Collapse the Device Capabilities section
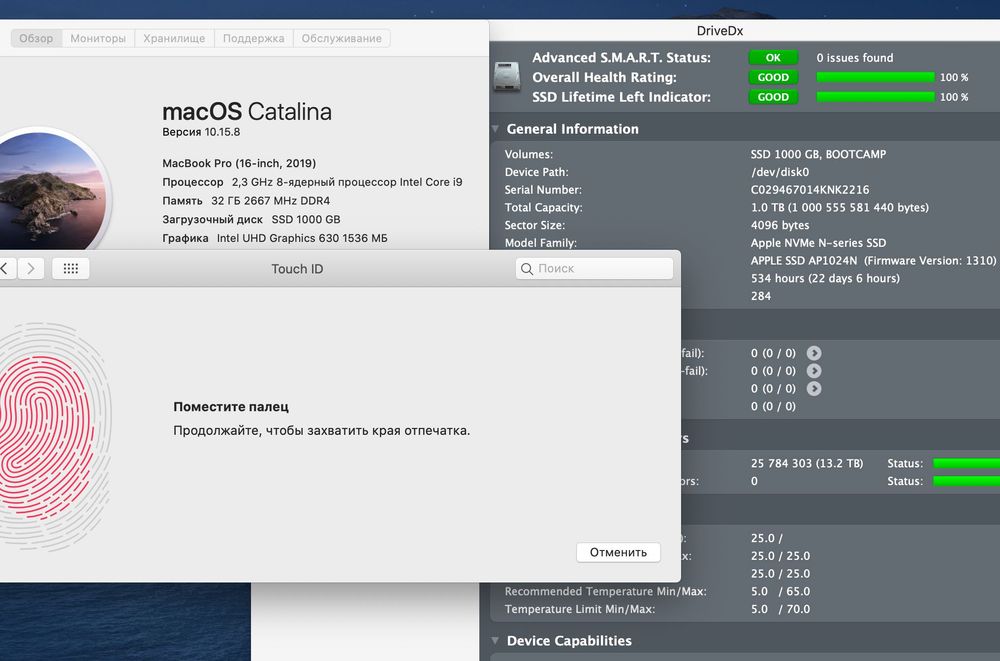The image size is (1000, 661). [x=496, y=641]
